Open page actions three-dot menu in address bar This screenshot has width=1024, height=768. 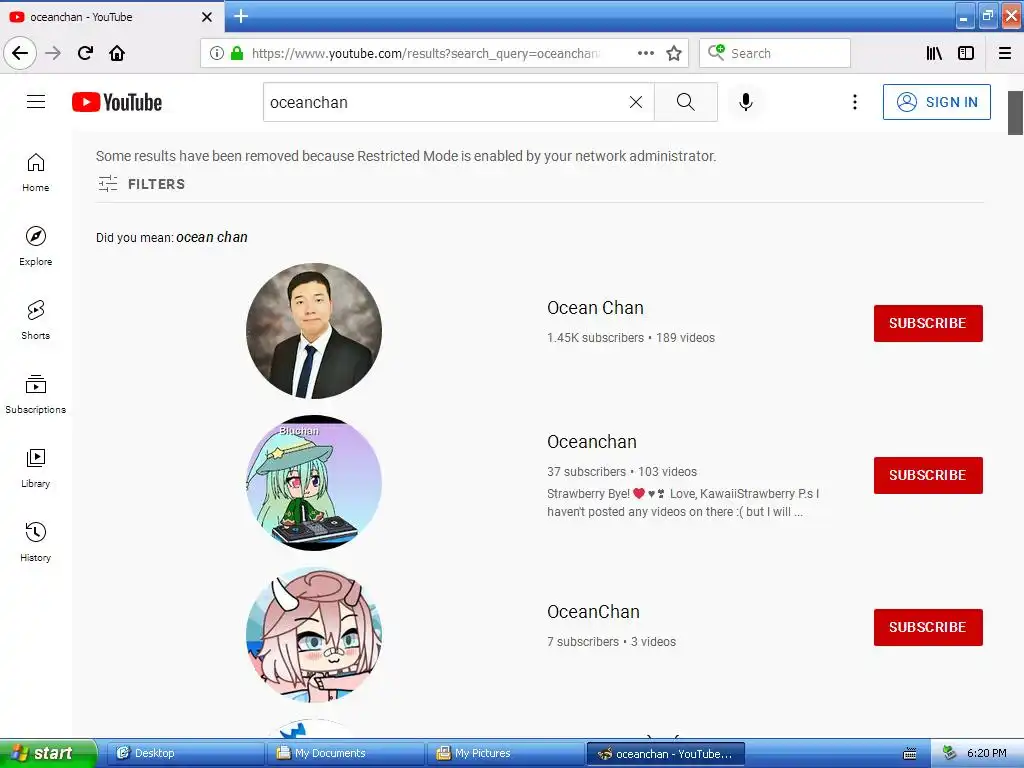coord(645,53)
